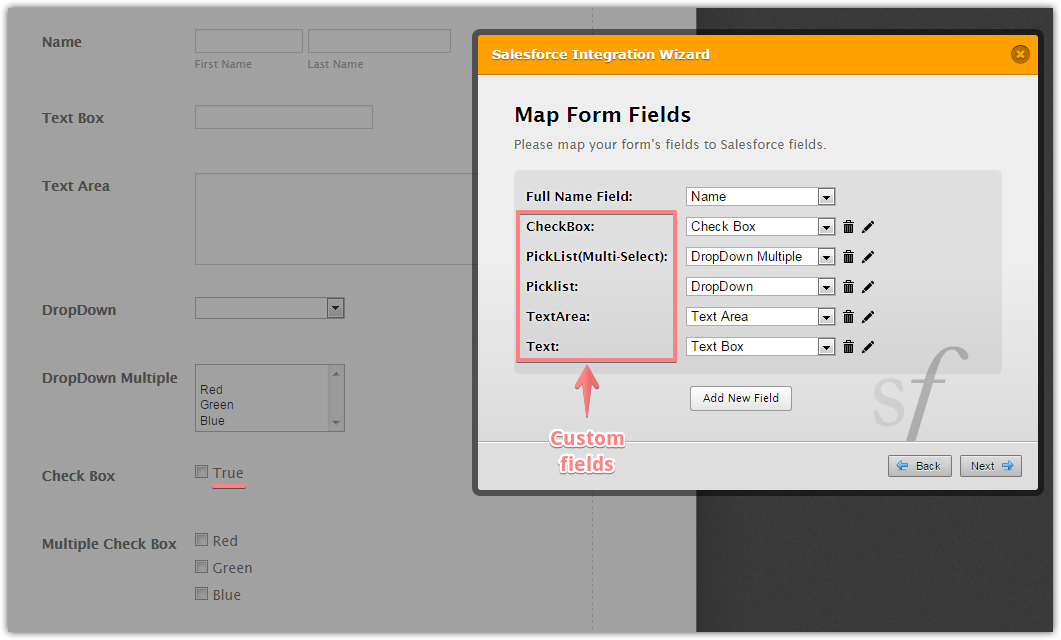Screen dimensions: 1061x640
Task: Edit the Picklist mapping with pencil
Action: pos(868,287)
